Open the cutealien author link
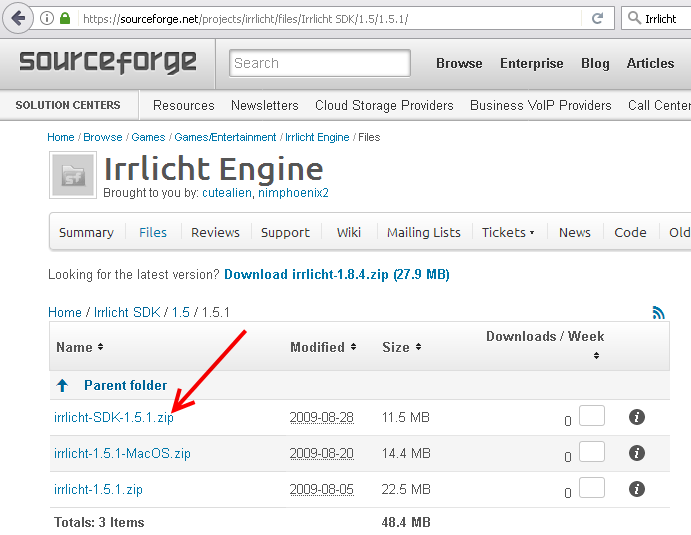691x535 pixels. 227,193
